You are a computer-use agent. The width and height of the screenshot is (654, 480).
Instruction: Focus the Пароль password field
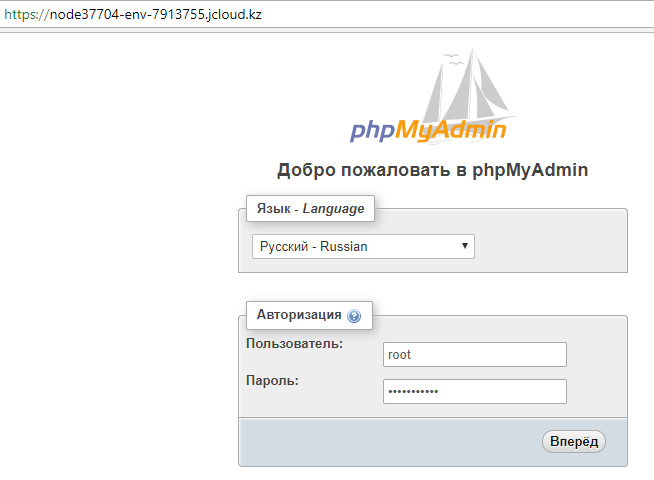[475, 391]
